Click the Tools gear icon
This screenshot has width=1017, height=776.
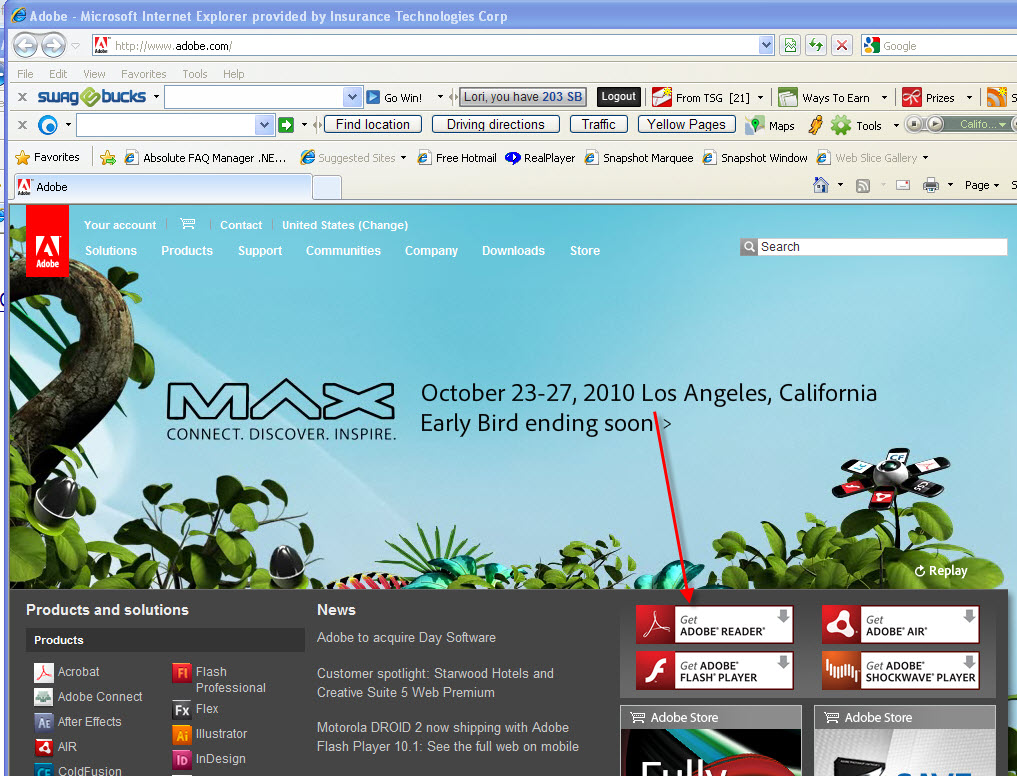[841, 125]
